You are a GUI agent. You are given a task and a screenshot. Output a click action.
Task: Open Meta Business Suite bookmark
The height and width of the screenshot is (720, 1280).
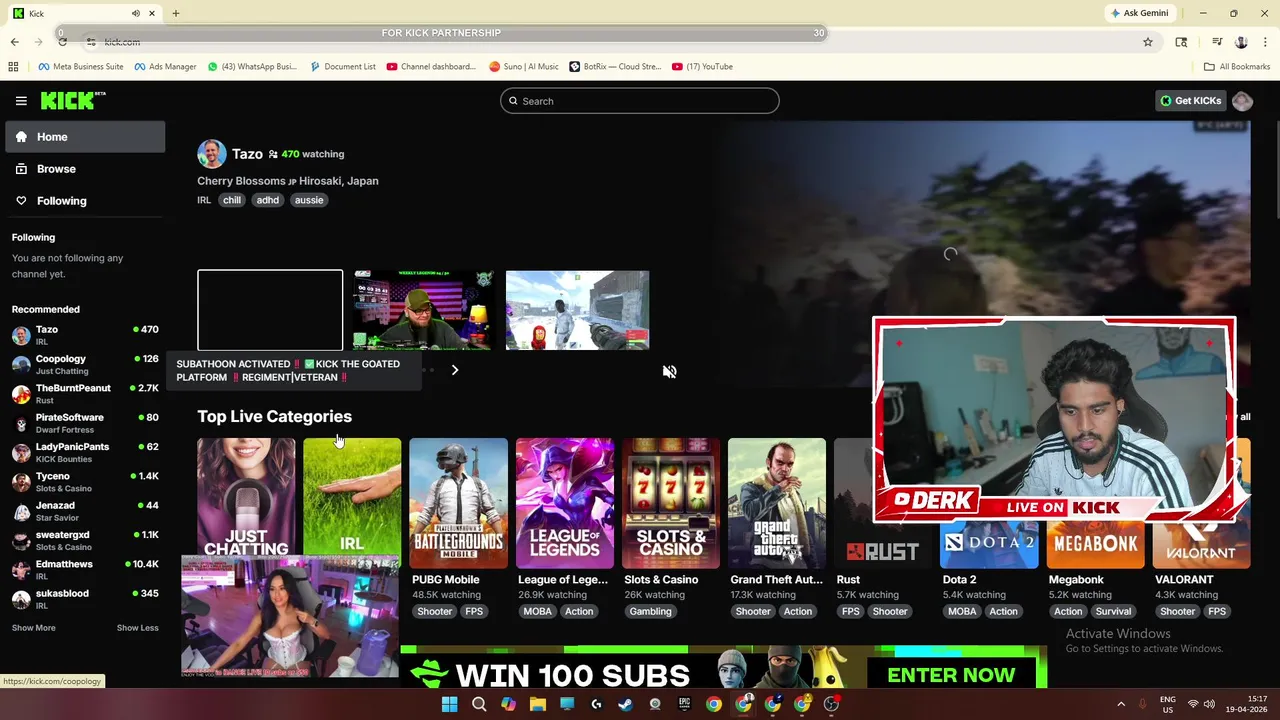(x=81, y=67)
